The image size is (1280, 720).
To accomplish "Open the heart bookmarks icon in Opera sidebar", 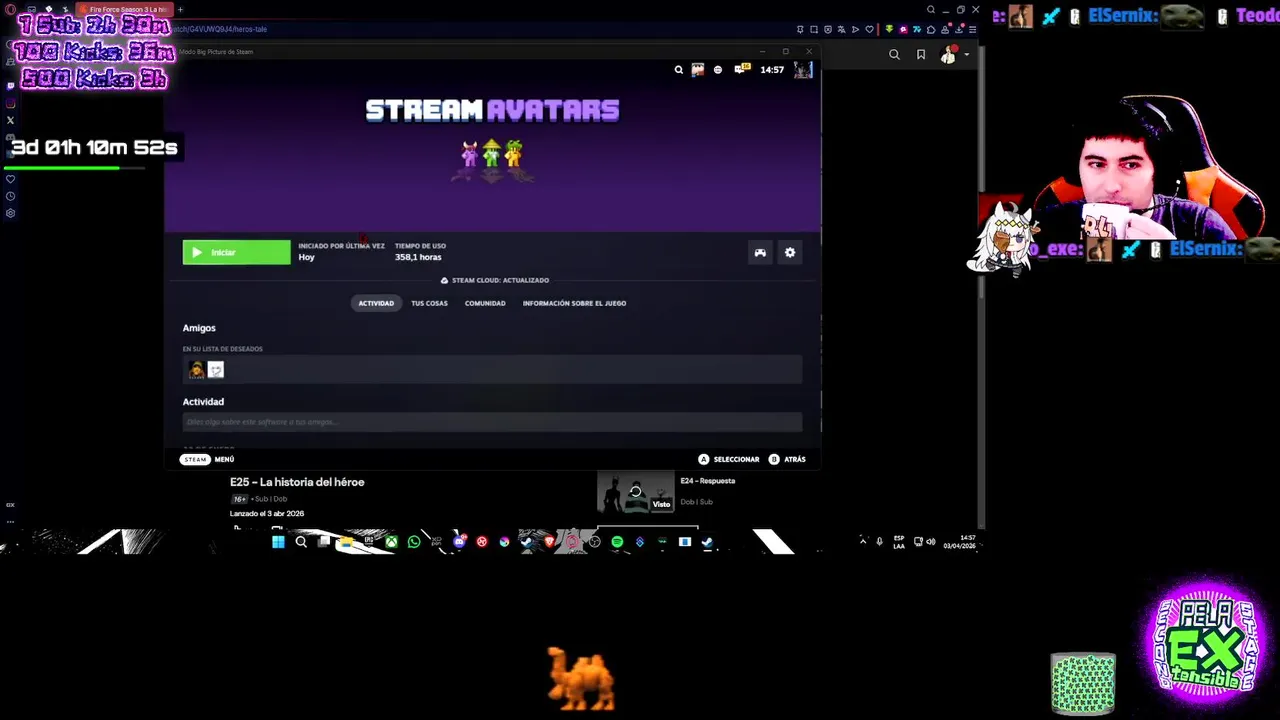I will pyautogui.click(x=10, y=180).
